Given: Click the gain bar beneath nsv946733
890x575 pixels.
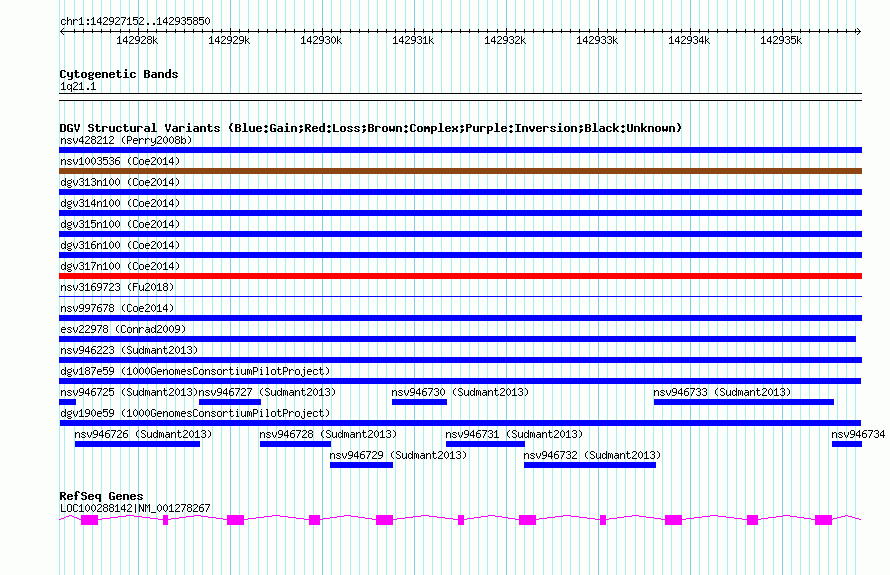Looking at the screenshot, I should pyautogui.click(x=744, y=402).
